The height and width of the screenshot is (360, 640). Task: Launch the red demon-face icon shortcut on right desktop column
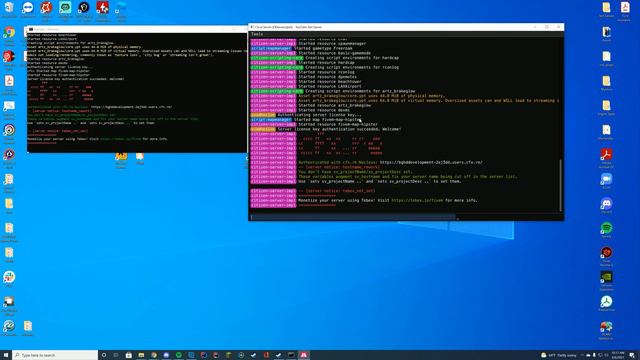click(606, 253)
